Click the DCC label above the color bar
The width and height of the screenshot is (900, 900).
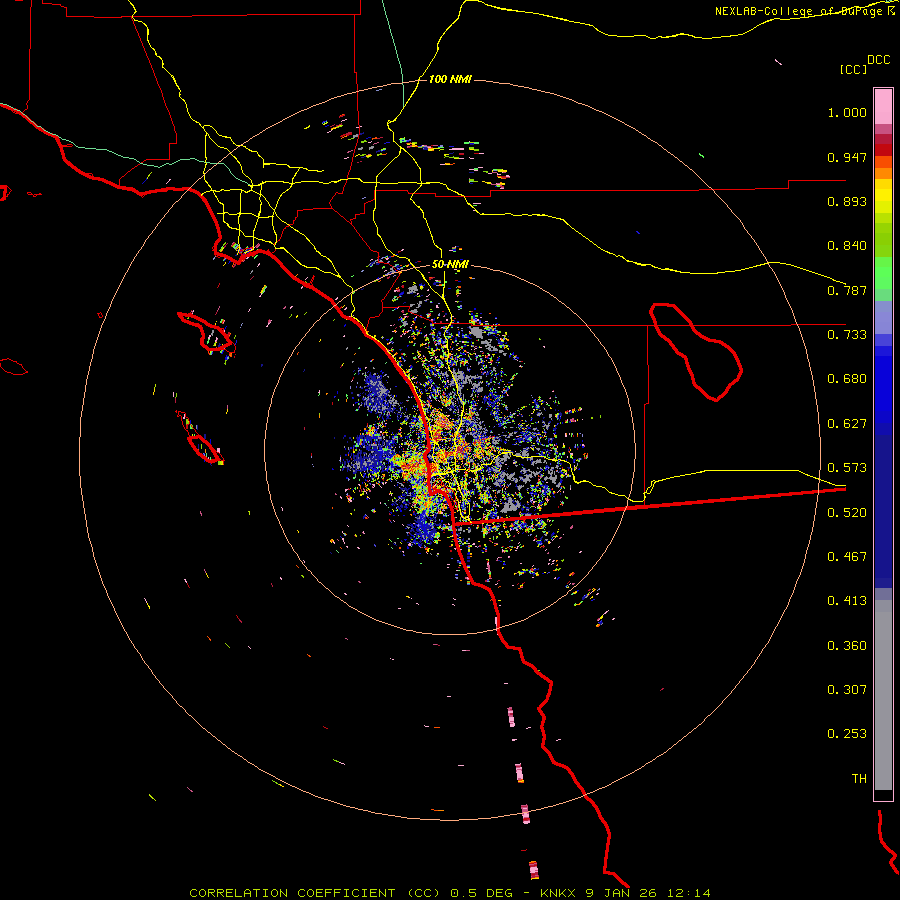[879, 60]
